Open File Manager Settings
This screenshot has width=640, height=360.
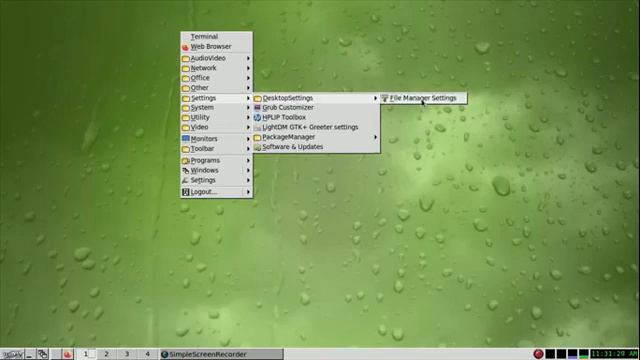coord(424,98)
